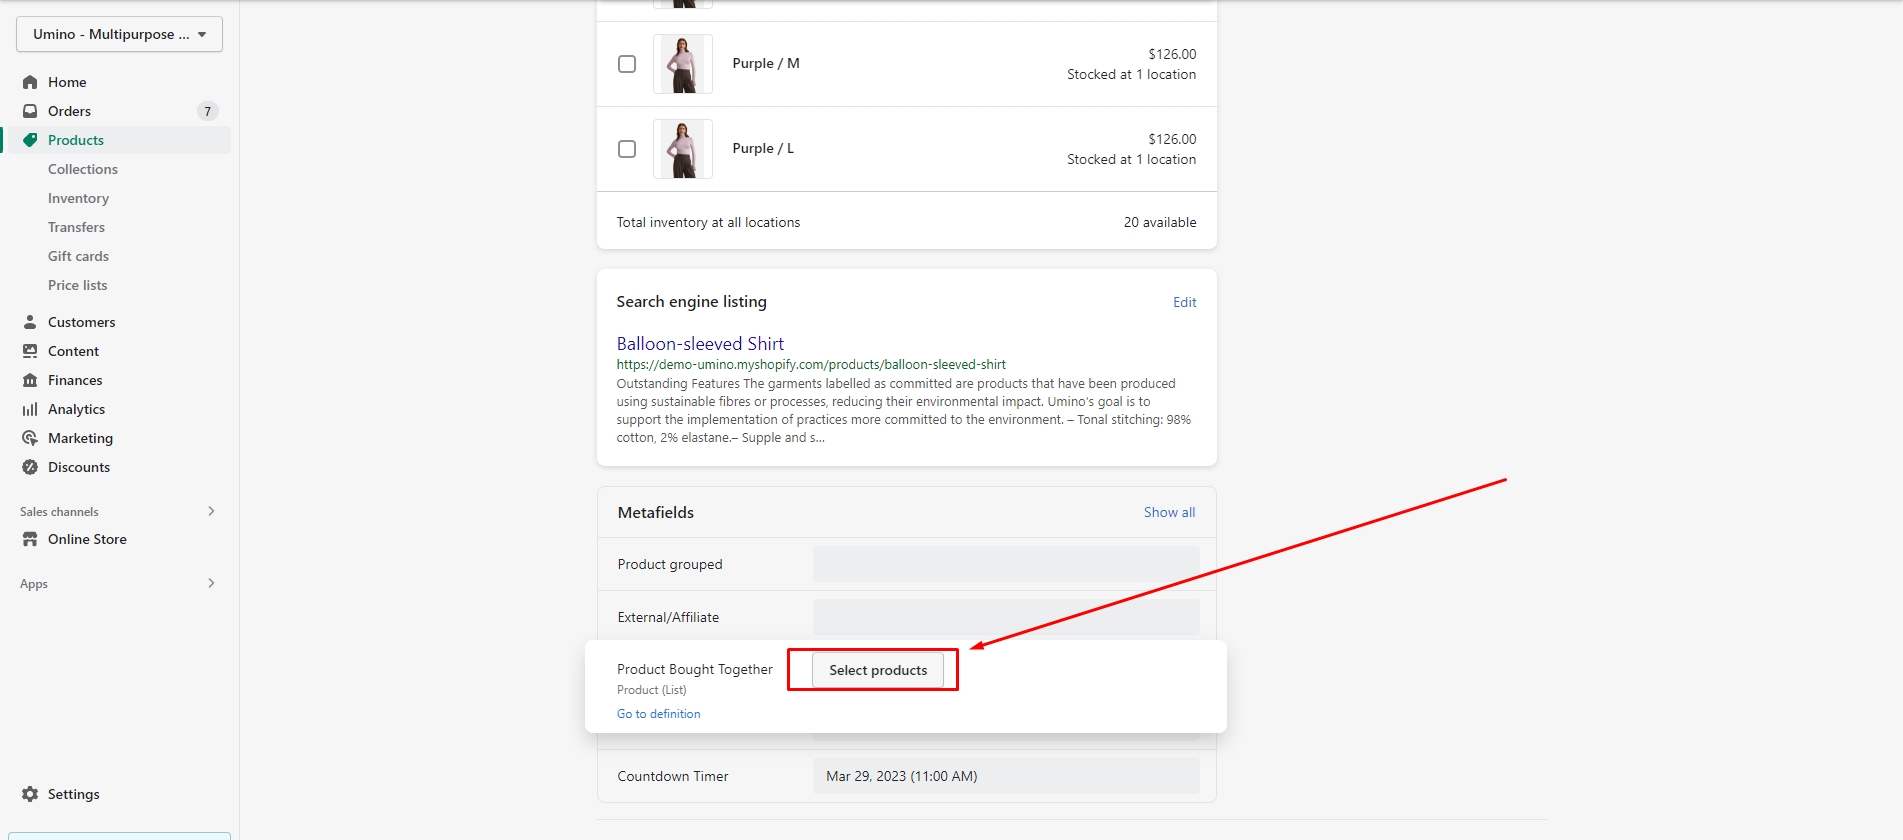1903x840 pixels.
Task: Click the Product grouped metafield input
Action: (x=1005, y=564)
